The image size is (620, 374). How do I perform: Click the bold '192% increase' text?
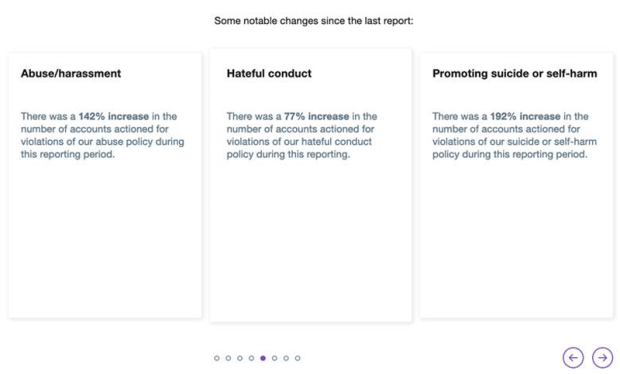(525, 116)
